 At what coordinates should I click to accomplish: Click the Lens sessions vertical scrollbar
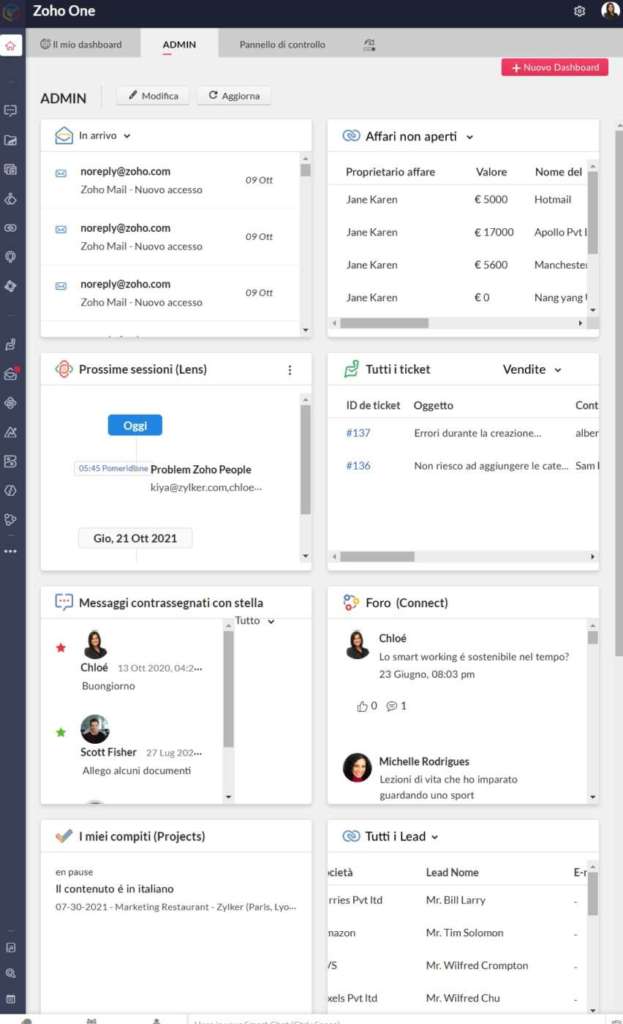pyautogui.click(x=305, y=460)
